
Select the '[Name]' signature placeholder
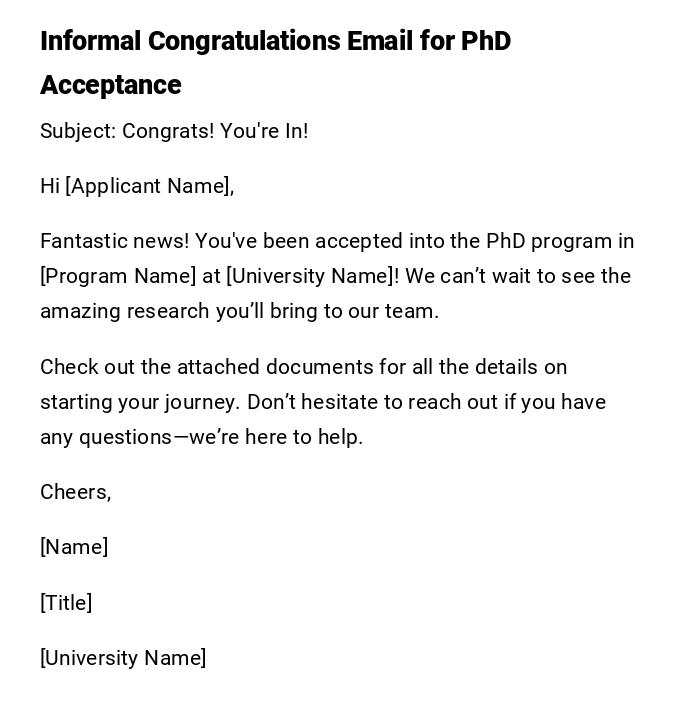coord(74,547)
